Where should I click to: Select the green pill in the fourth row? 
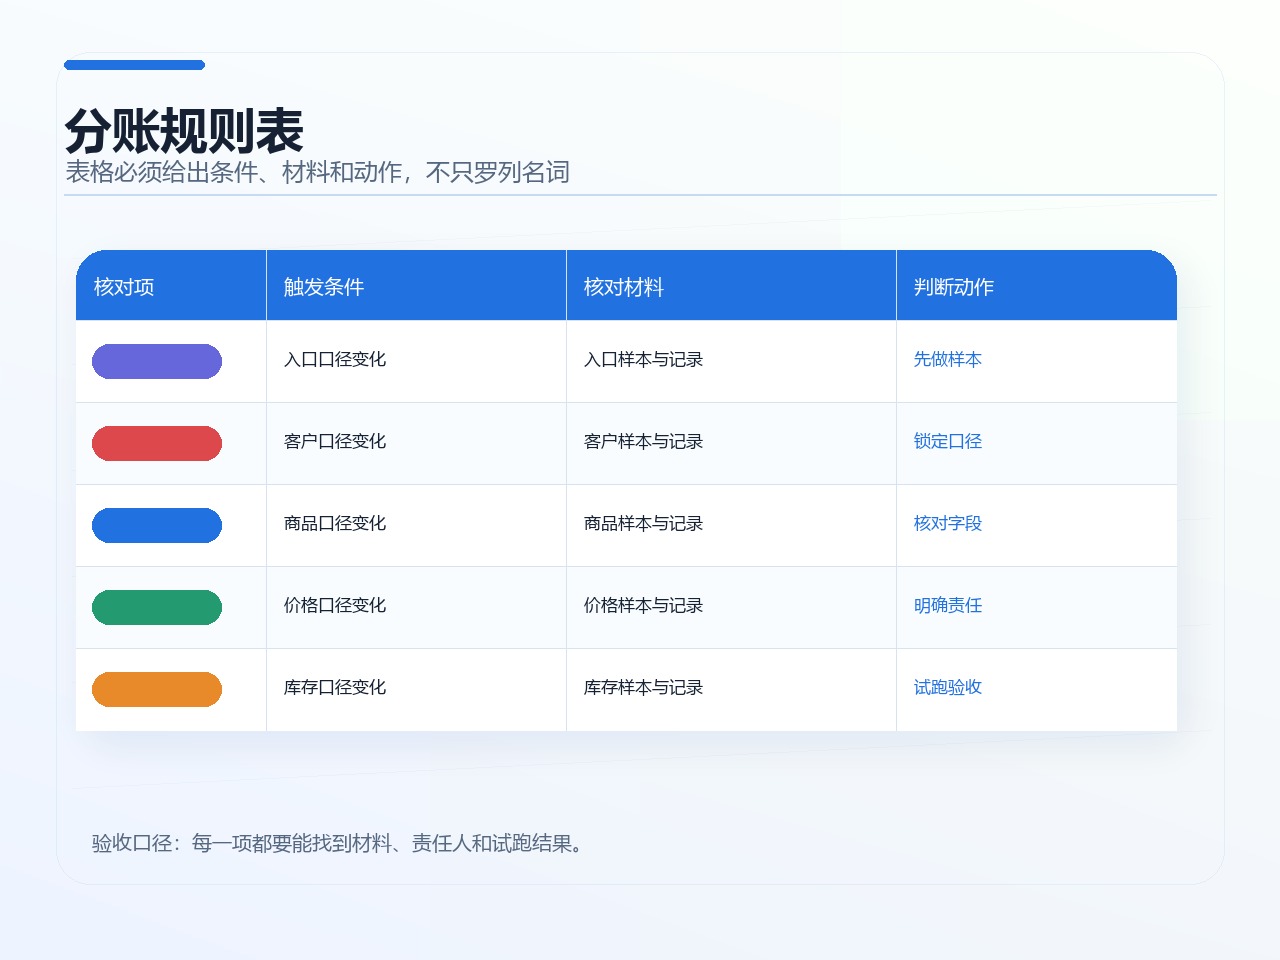coord(157,607)
